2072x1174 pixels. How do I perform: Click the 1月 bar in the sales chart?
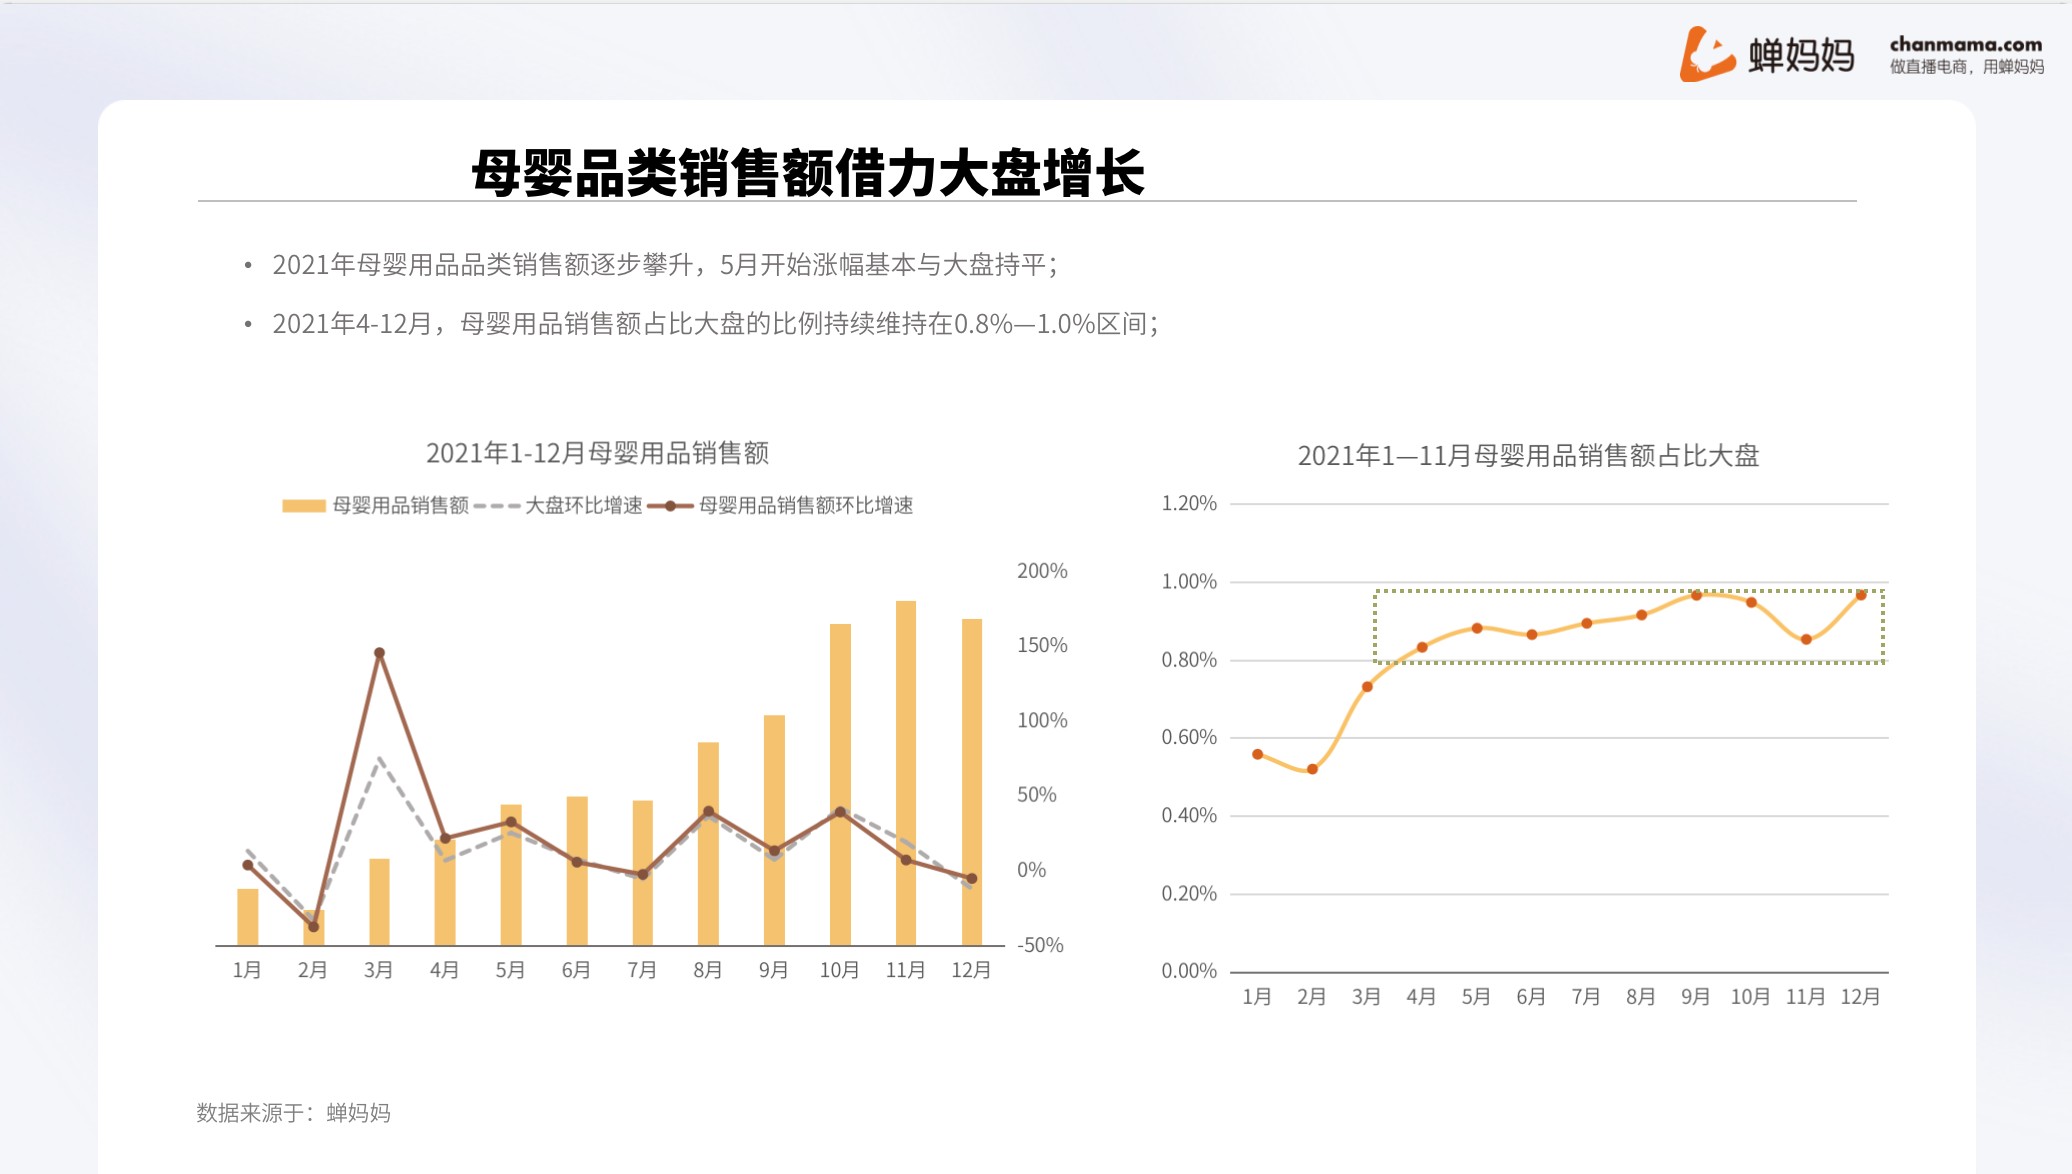coord(248,917)
